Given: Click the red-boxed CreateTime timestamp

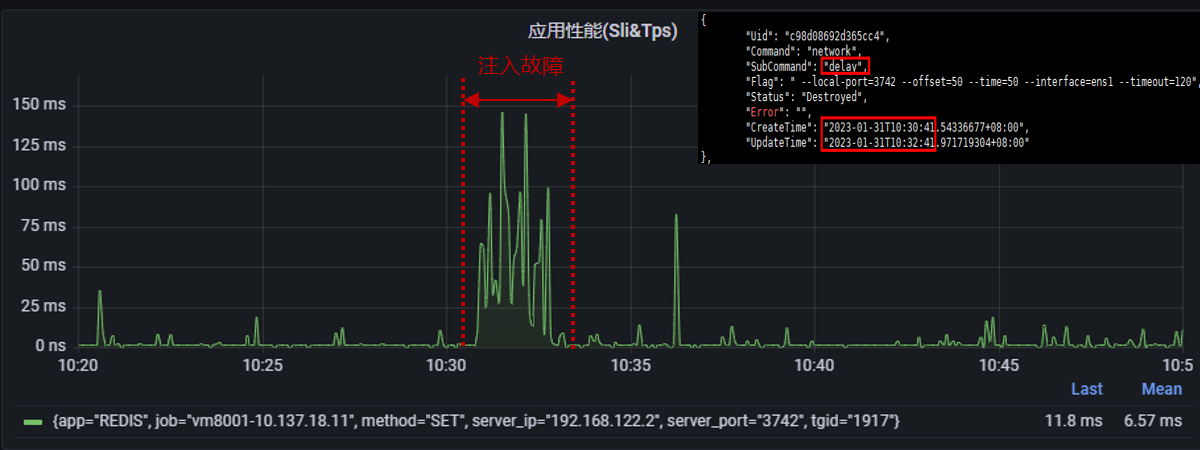Looking at the screenshot, I should click(x=878, y=129).
